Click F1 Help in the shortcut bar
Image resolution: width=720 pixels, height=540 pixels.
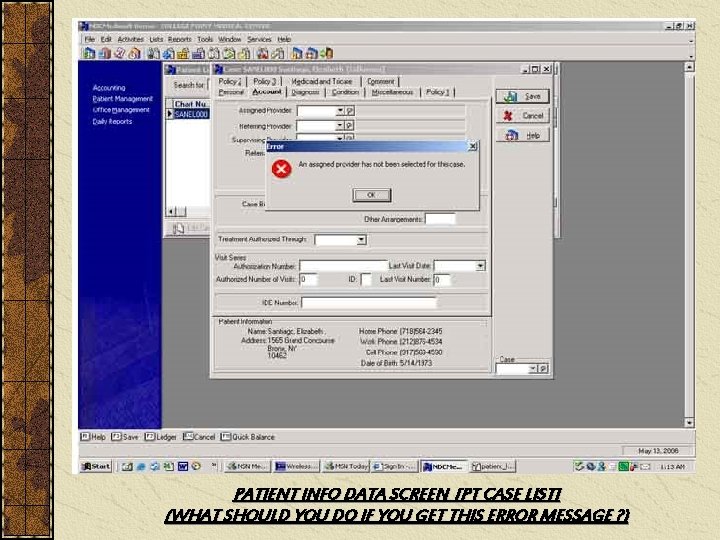(x=93, y=437)
